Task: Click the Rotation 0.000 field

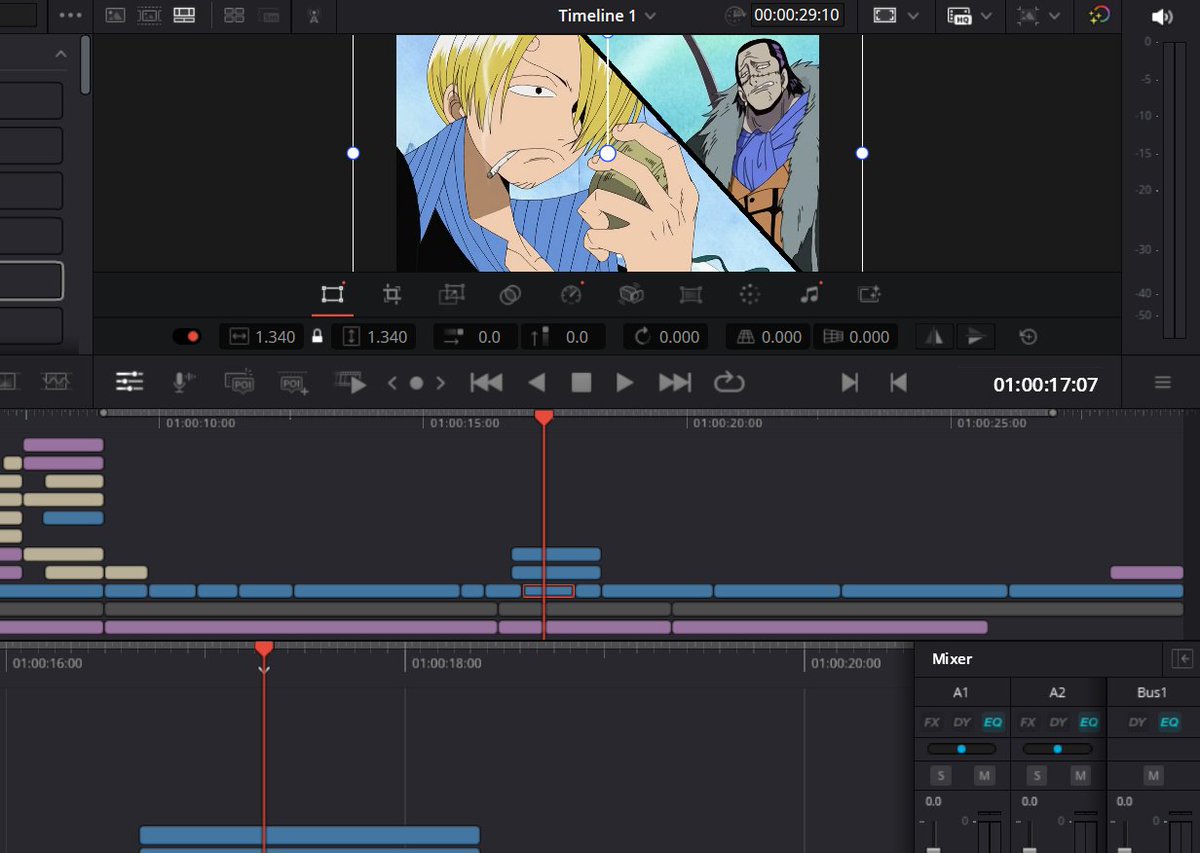Action: click(666, 337)
